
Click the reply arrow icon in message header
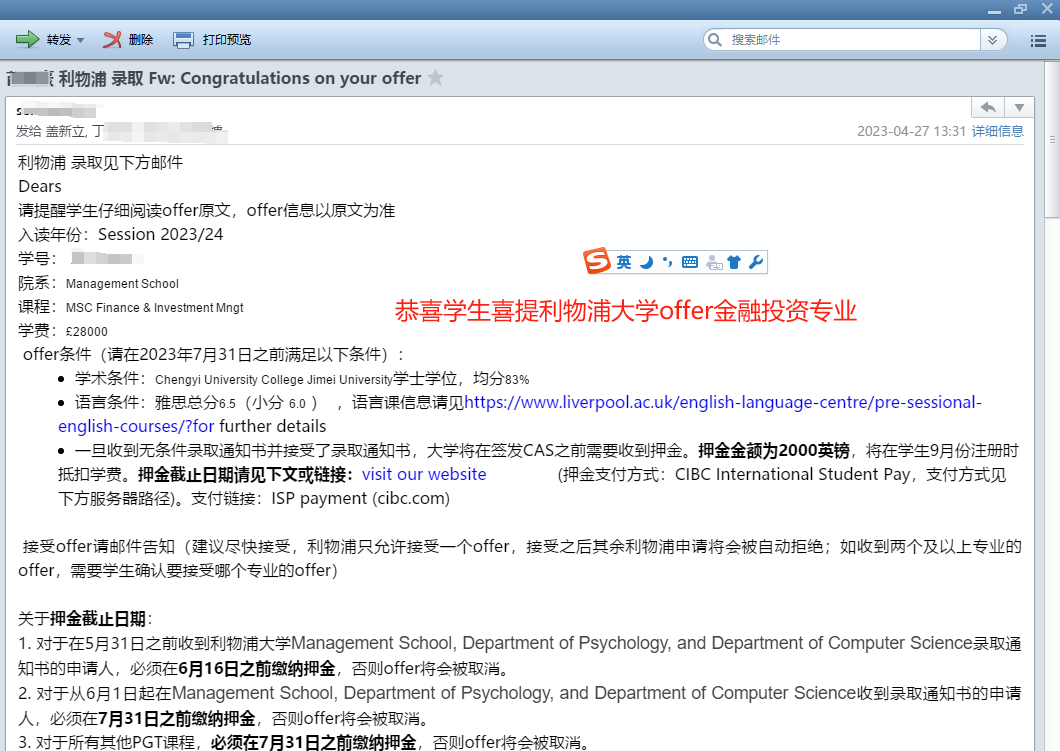(x=987, y=107)
